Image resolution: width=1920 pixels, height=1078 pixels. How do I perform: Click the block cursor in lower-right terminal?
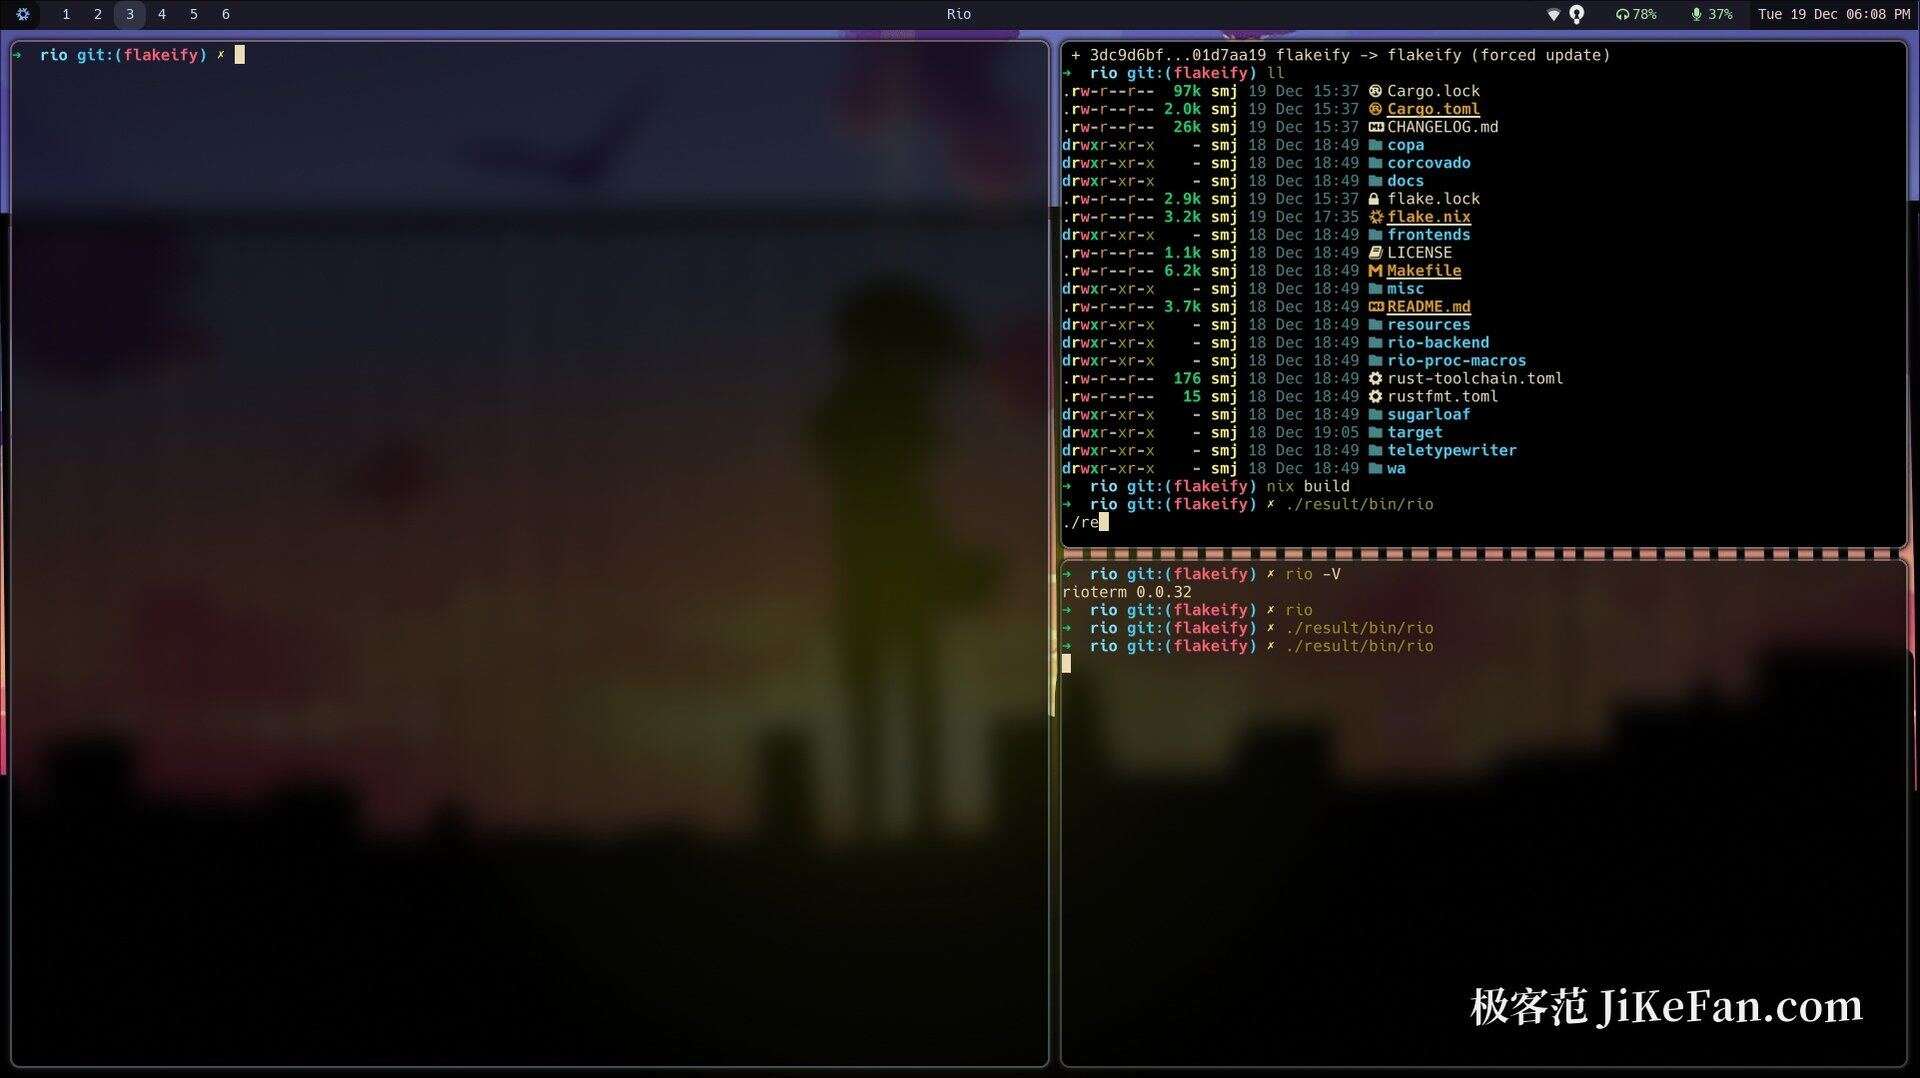point(1066,664)
